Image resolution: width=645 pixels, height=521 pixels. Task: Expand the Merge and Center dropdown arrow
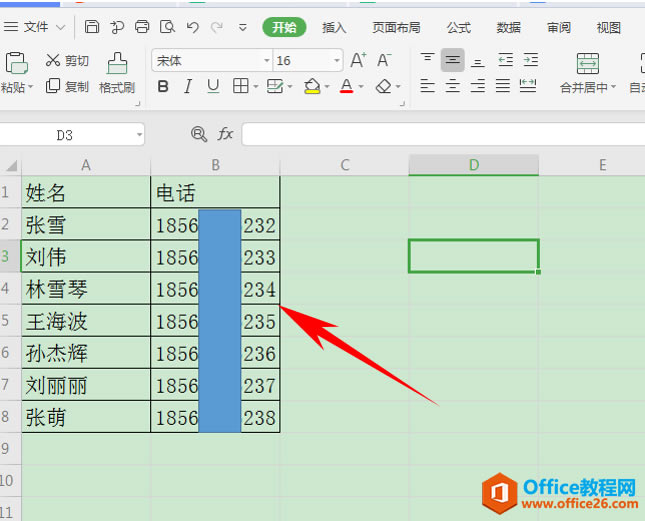(613, 87)
